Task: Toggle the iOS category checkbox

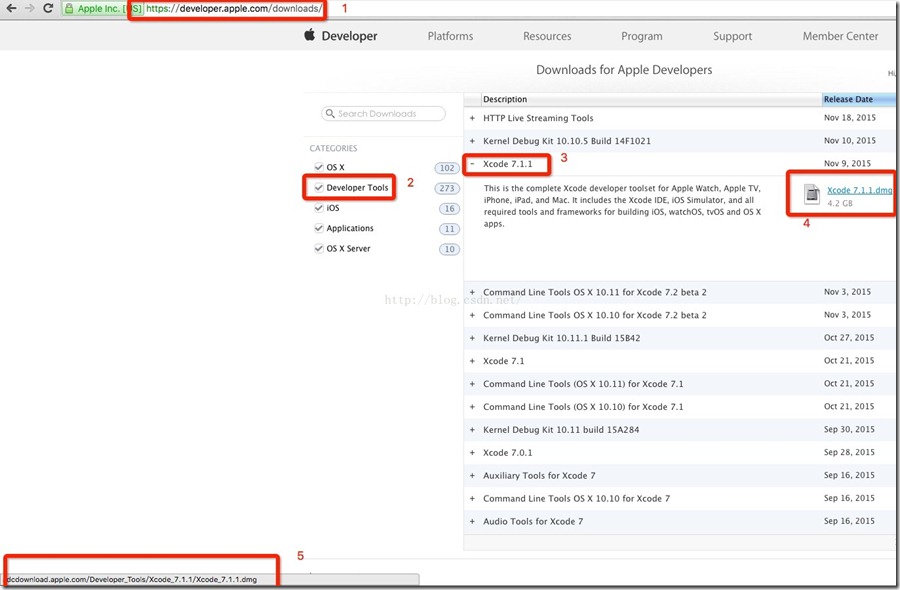Action: pos(319,208)
